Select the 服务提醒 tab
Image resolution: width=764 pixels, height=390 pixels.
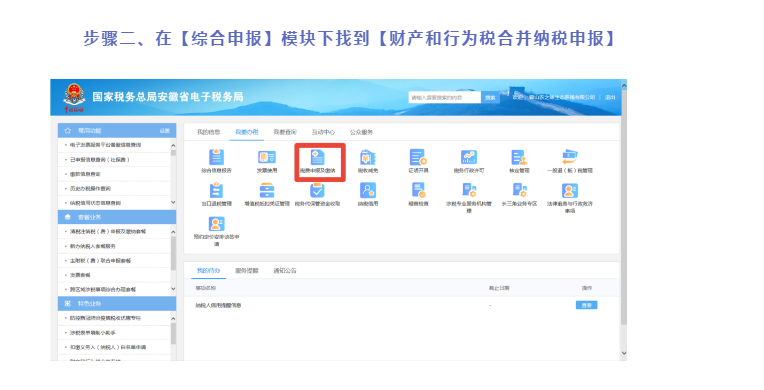pyautogui.click(x=247, y=271)
